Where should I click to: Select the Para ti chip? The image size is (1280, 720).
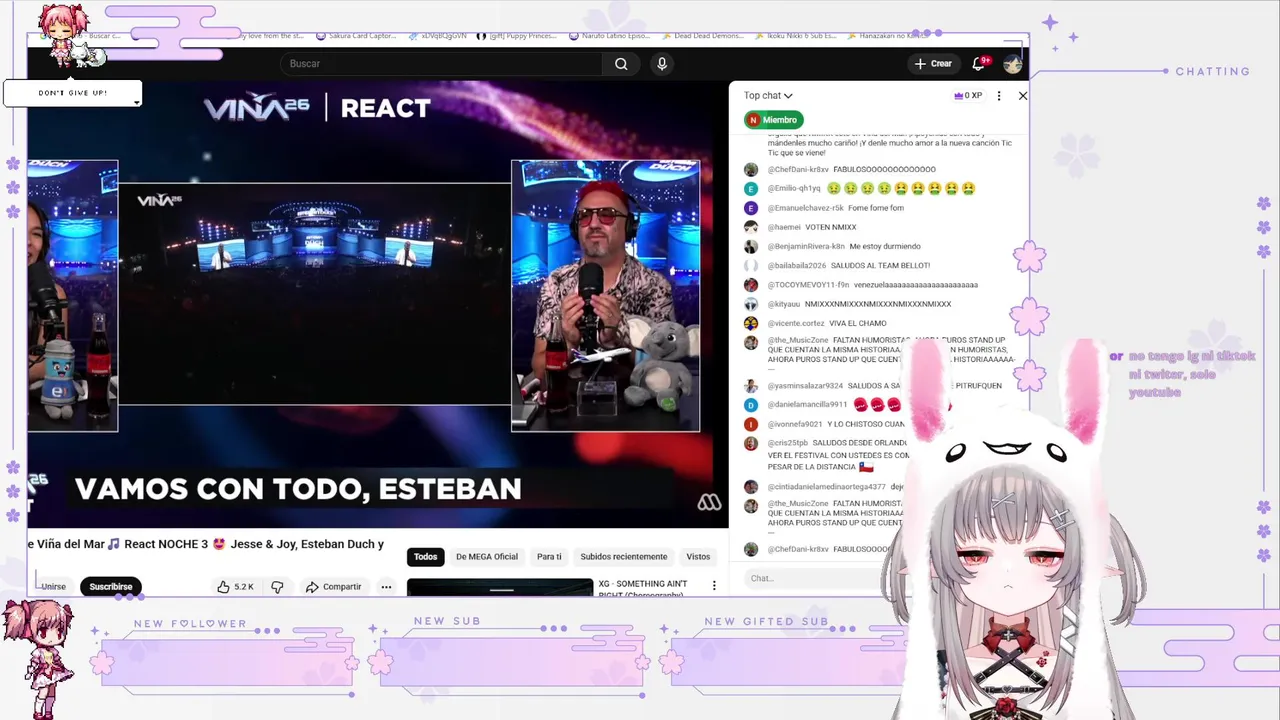point(549,557)
